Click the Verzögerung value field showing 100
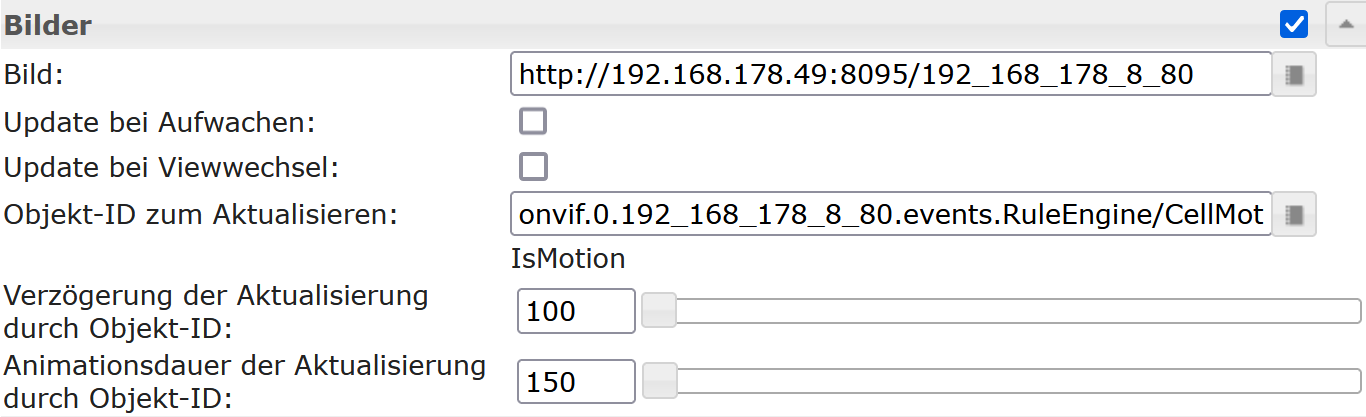Screen dimensions: 1366x417 577,311
